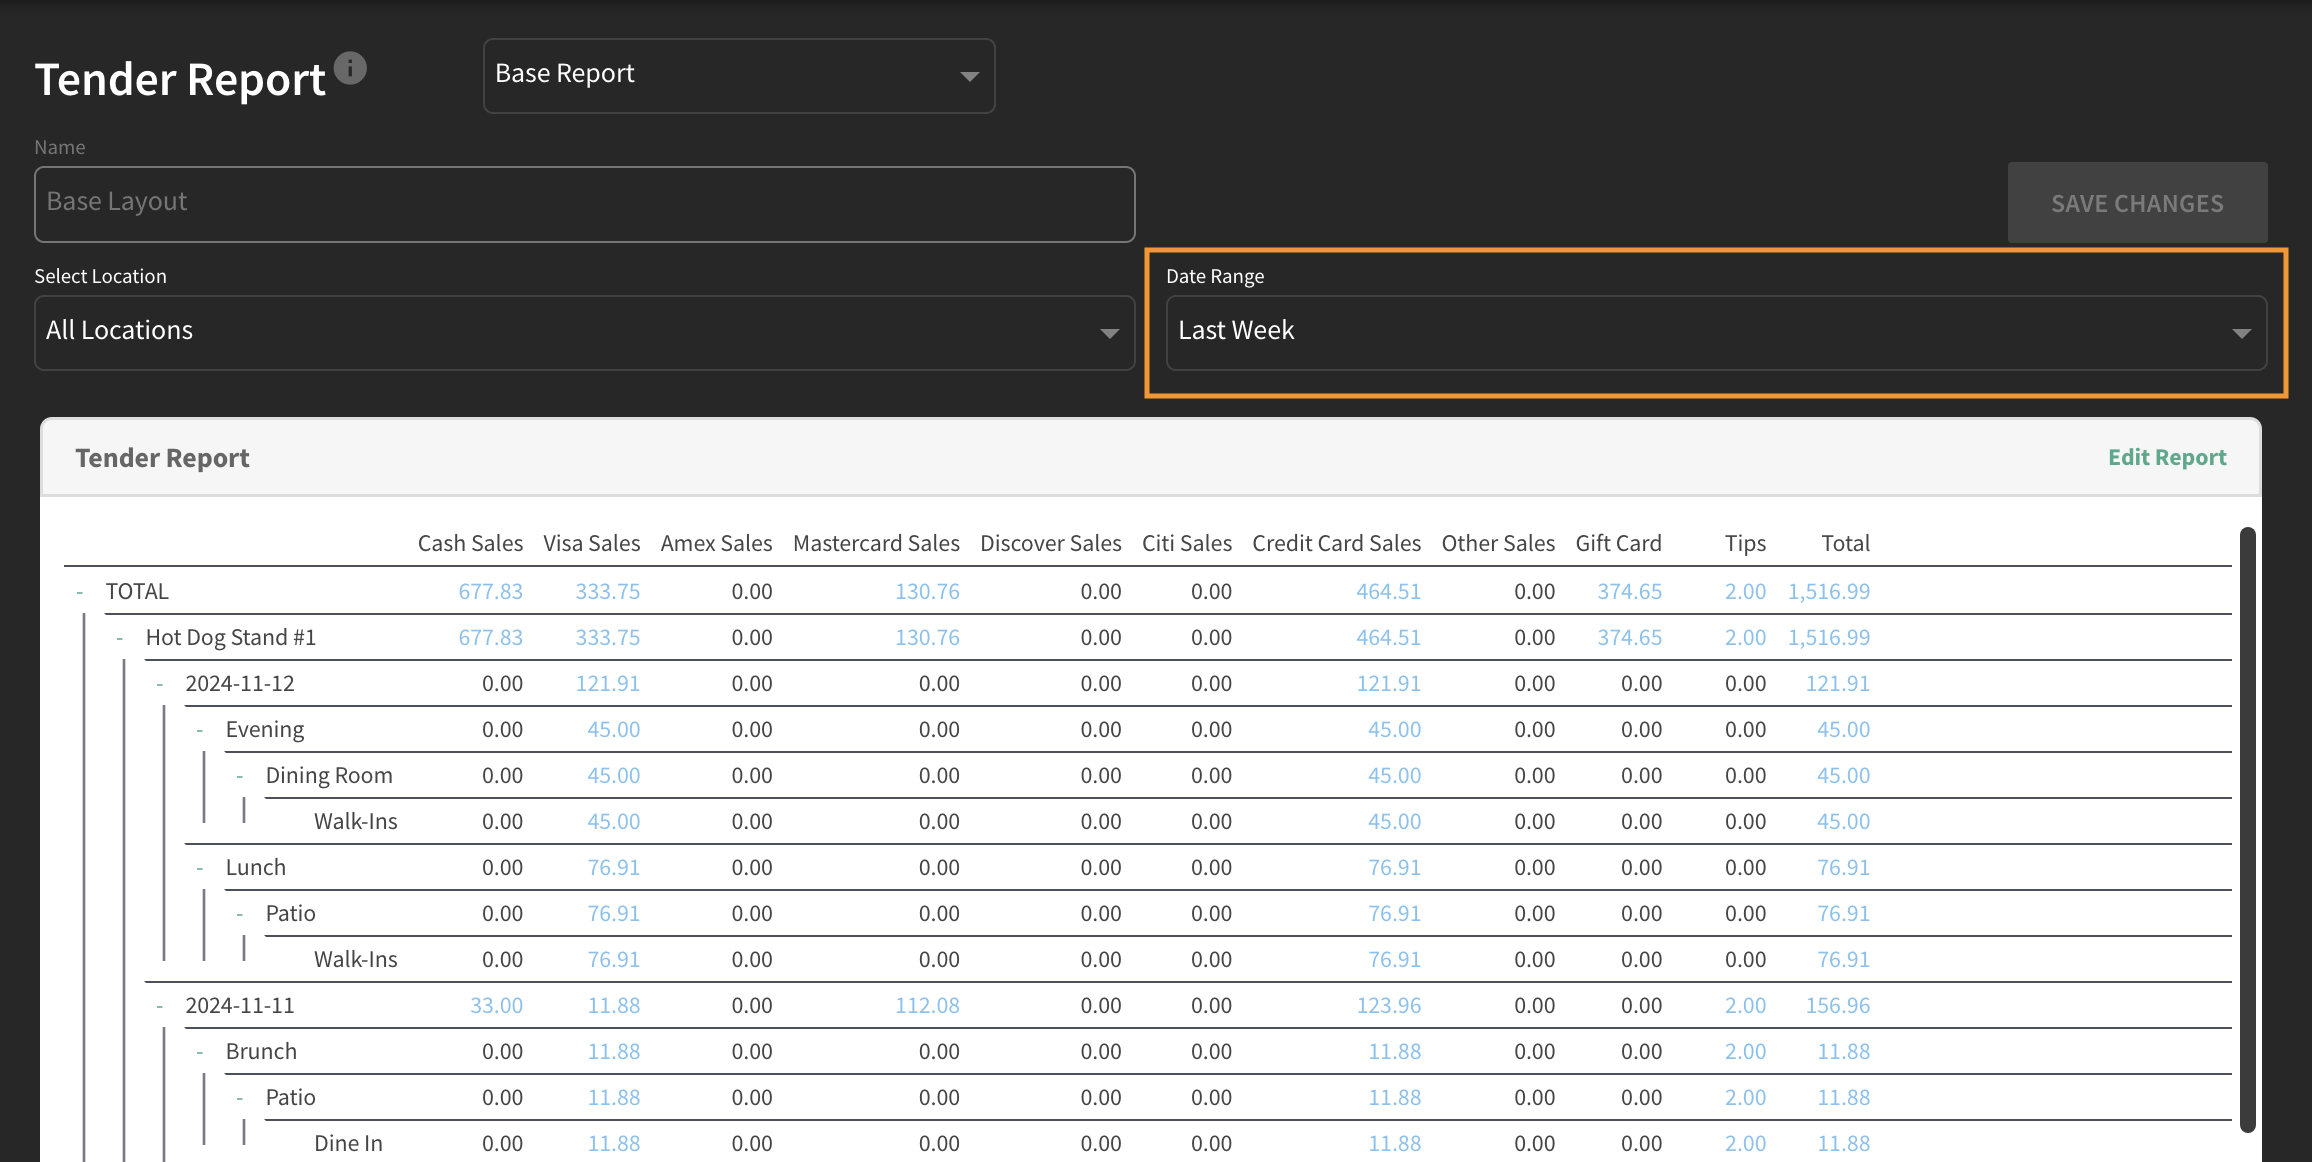
Task: Click the info icon beside Tender Report title
Action: click(350, 68)
